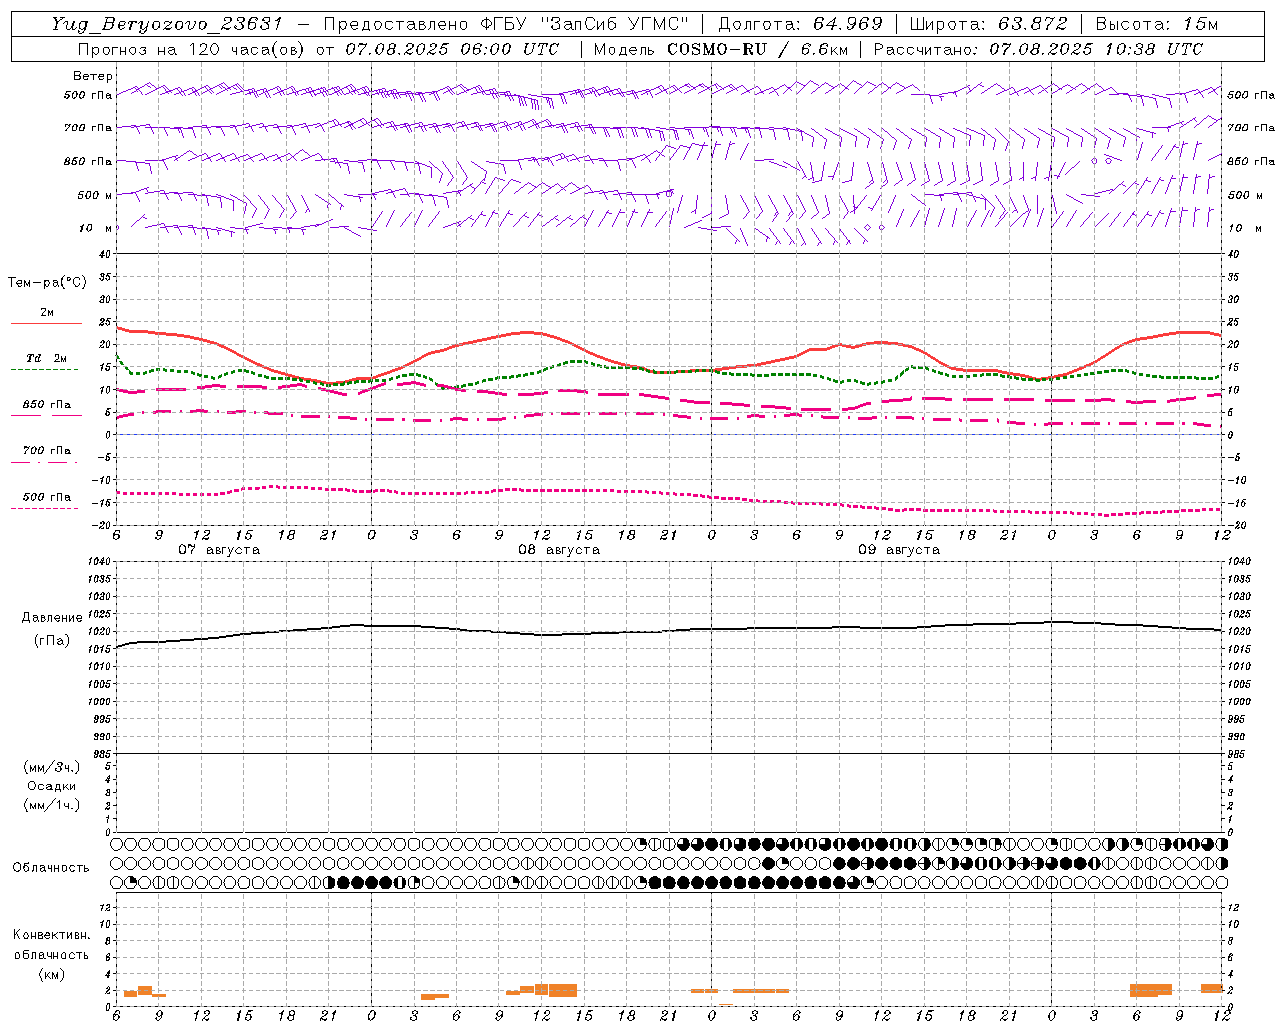1280x1024 pixels.
Task: Click the station title Yug_Beryozovo_23631
Action: click(x=167, y=24)
